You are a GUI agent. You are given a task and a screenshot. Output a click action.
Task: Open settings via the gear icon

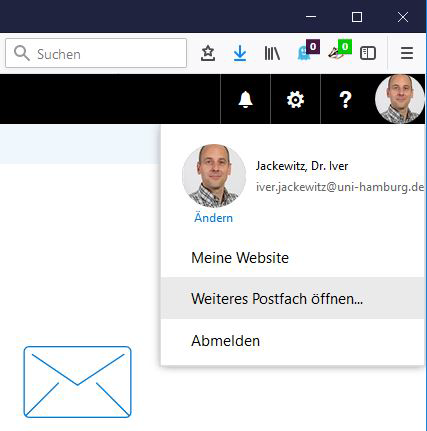(295, 99)
